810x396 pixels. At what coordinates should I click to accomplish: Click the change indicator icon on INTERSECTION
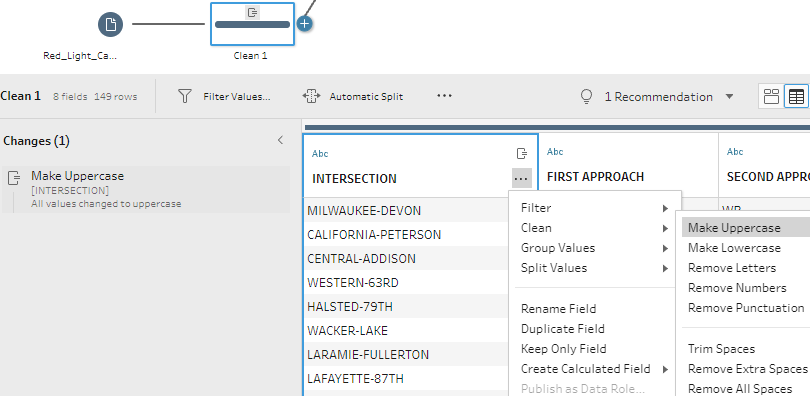pyautogui.click(x=522, y=154)
